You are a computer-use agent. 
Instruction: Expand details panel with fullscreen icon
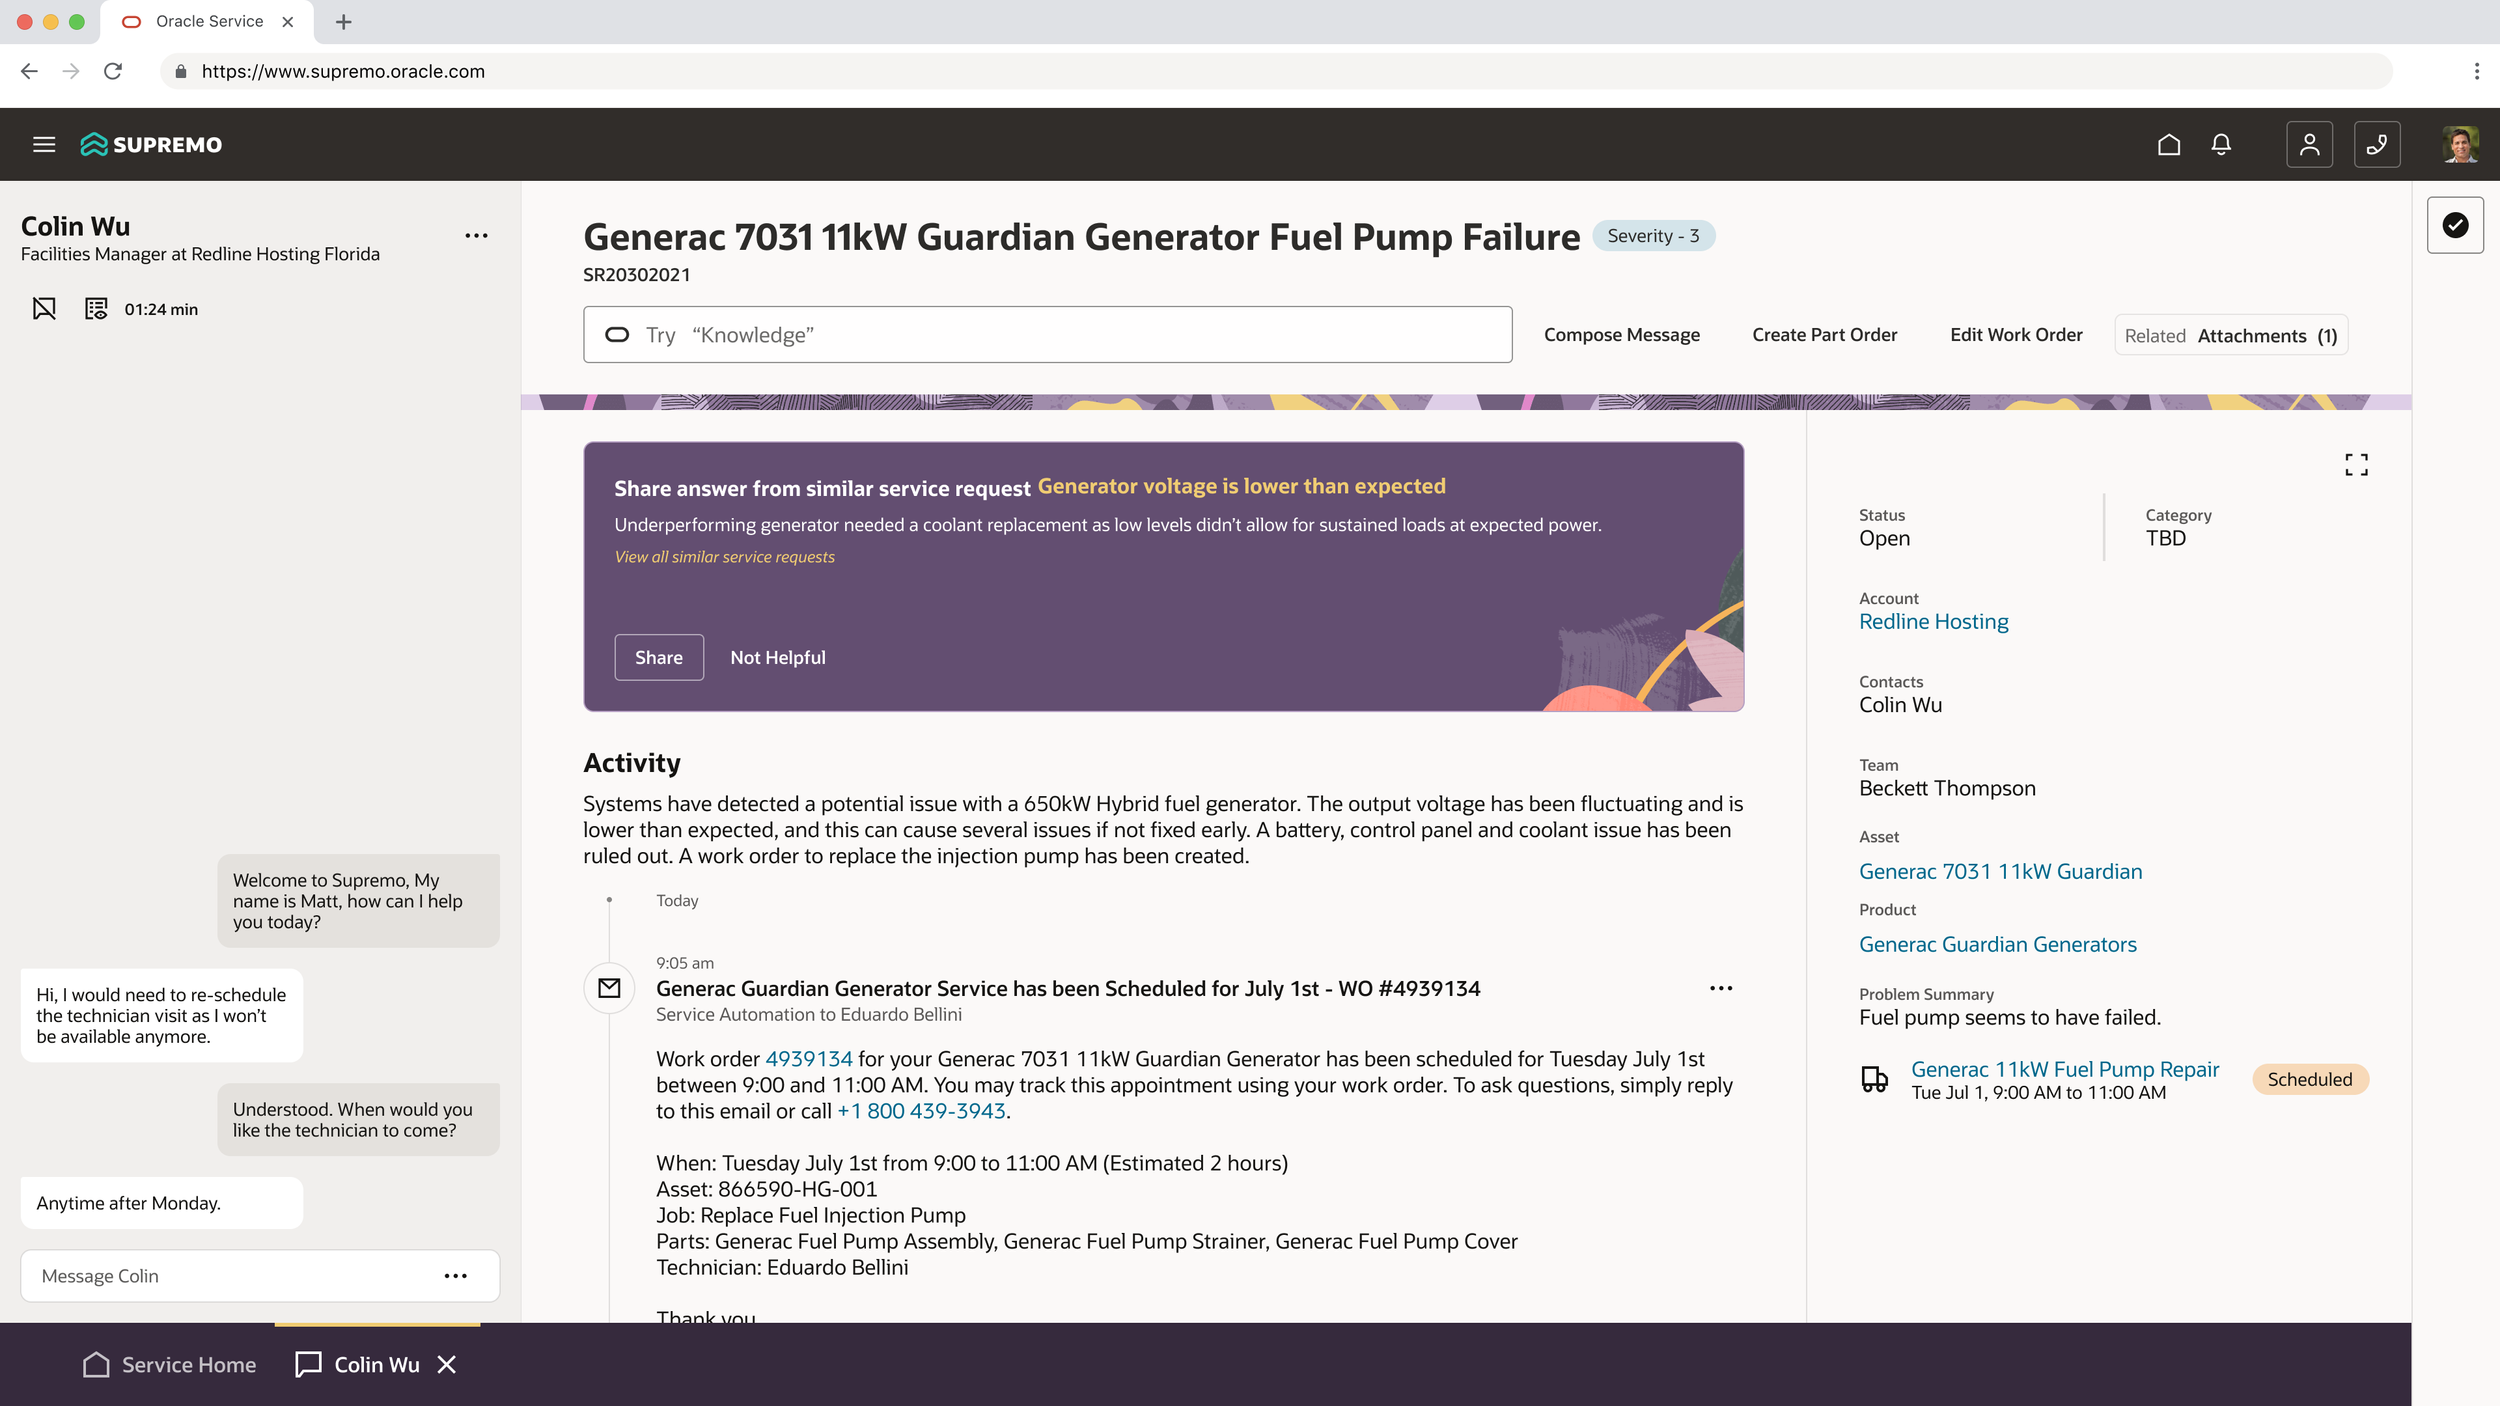tap(2356, 465)
